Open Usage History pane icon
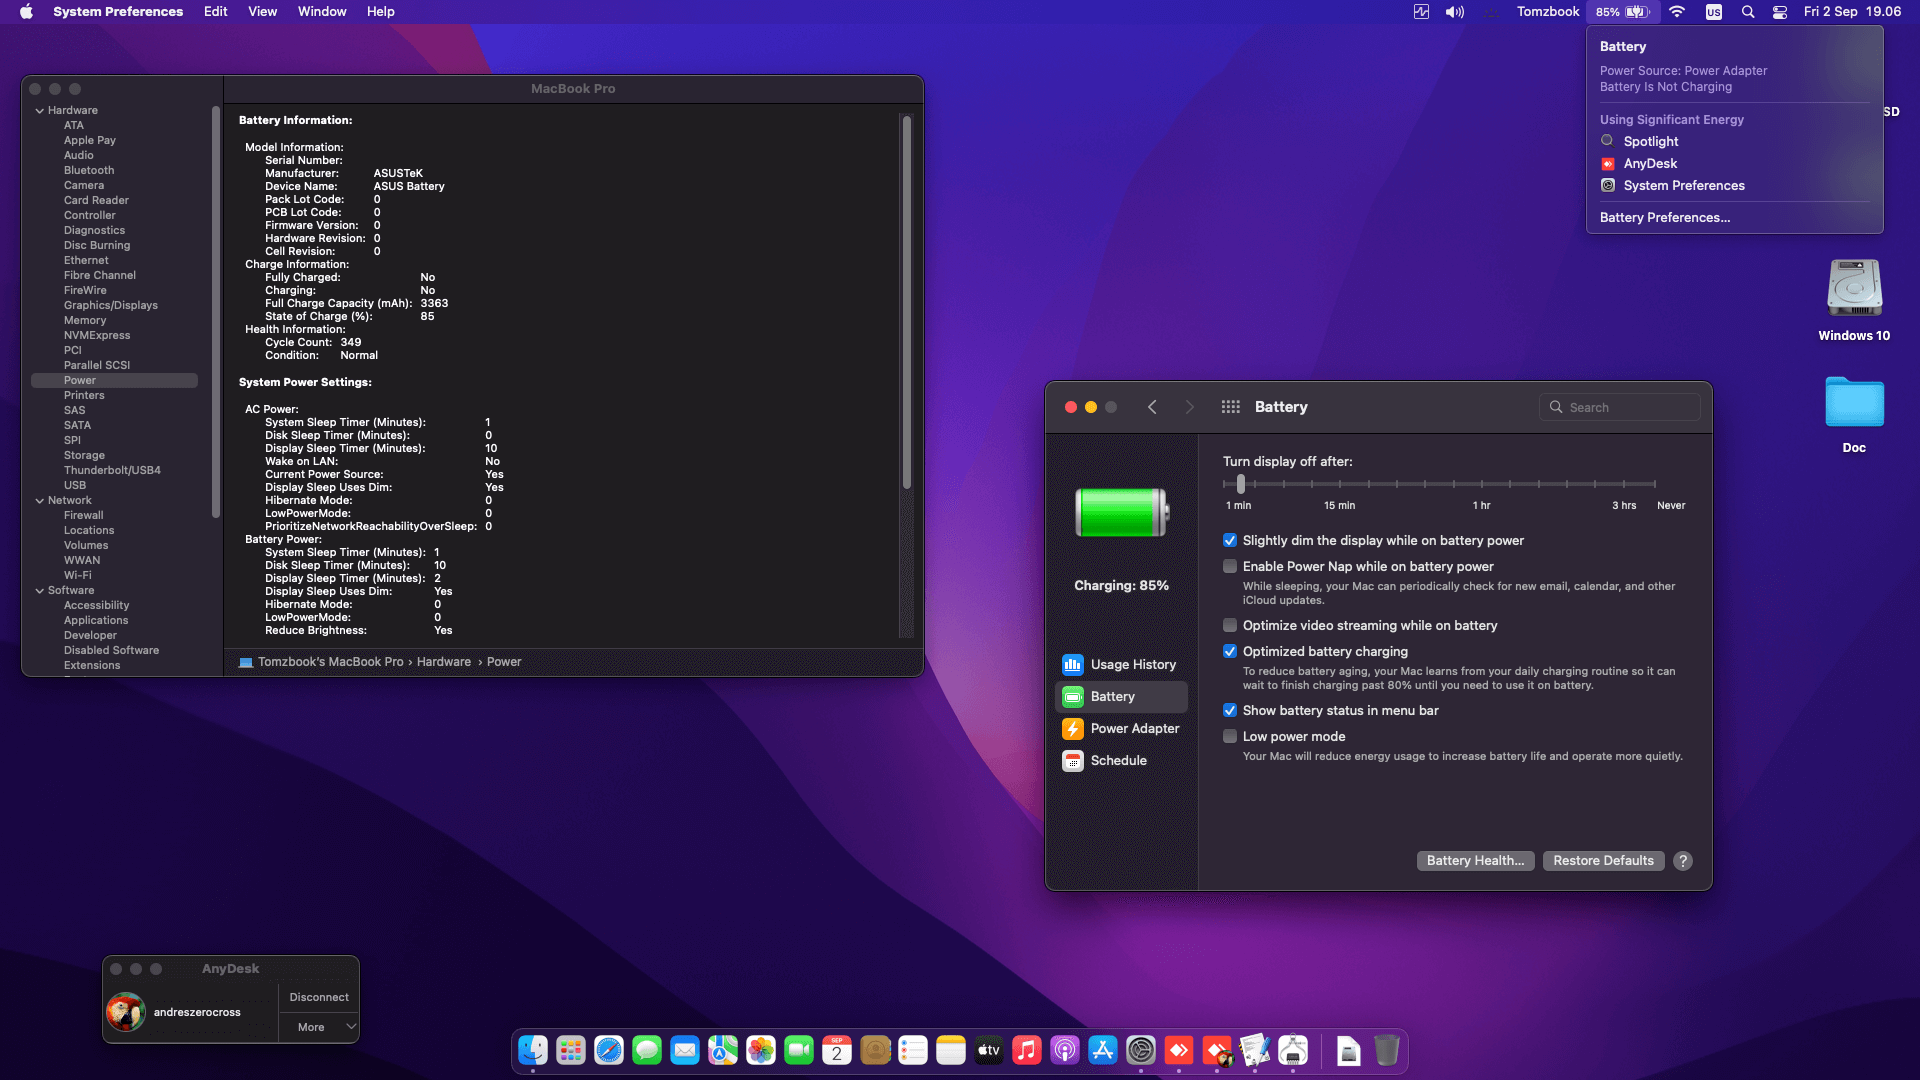Image resolution: width=1920 pixels, height=1080 pixels. coord(1073,665)
